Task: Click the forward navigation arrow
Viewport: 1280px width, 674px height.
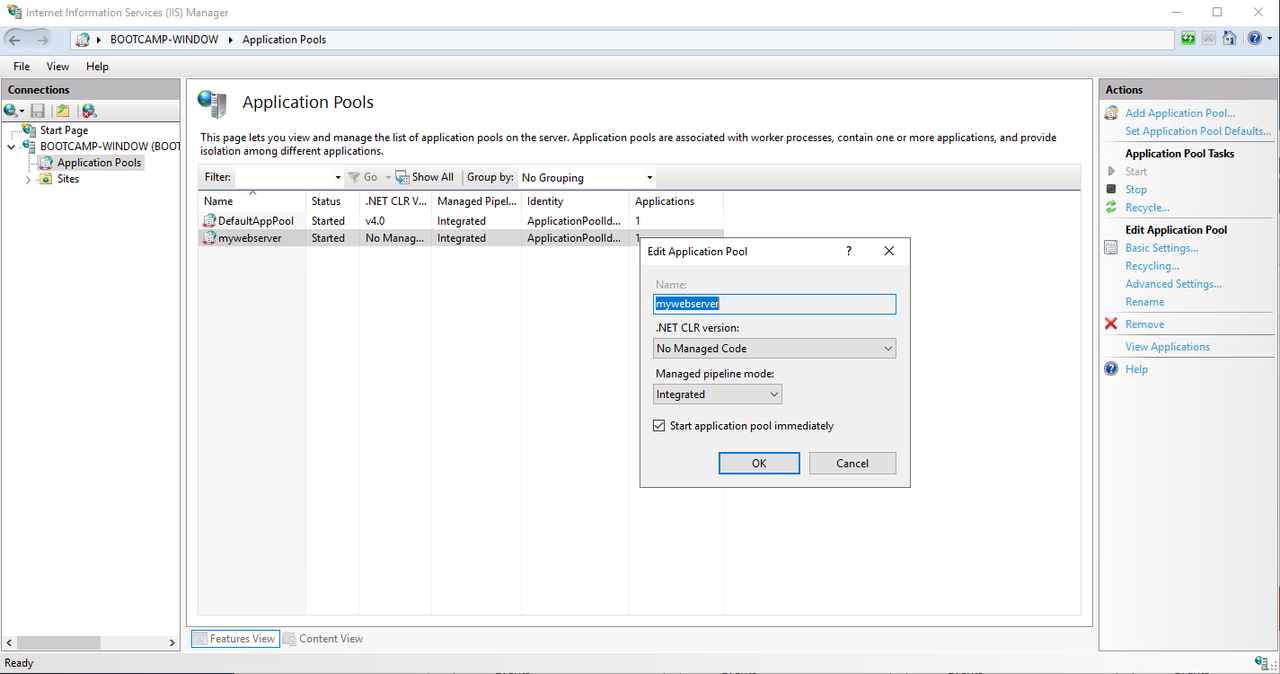Action: pos(41,39)
